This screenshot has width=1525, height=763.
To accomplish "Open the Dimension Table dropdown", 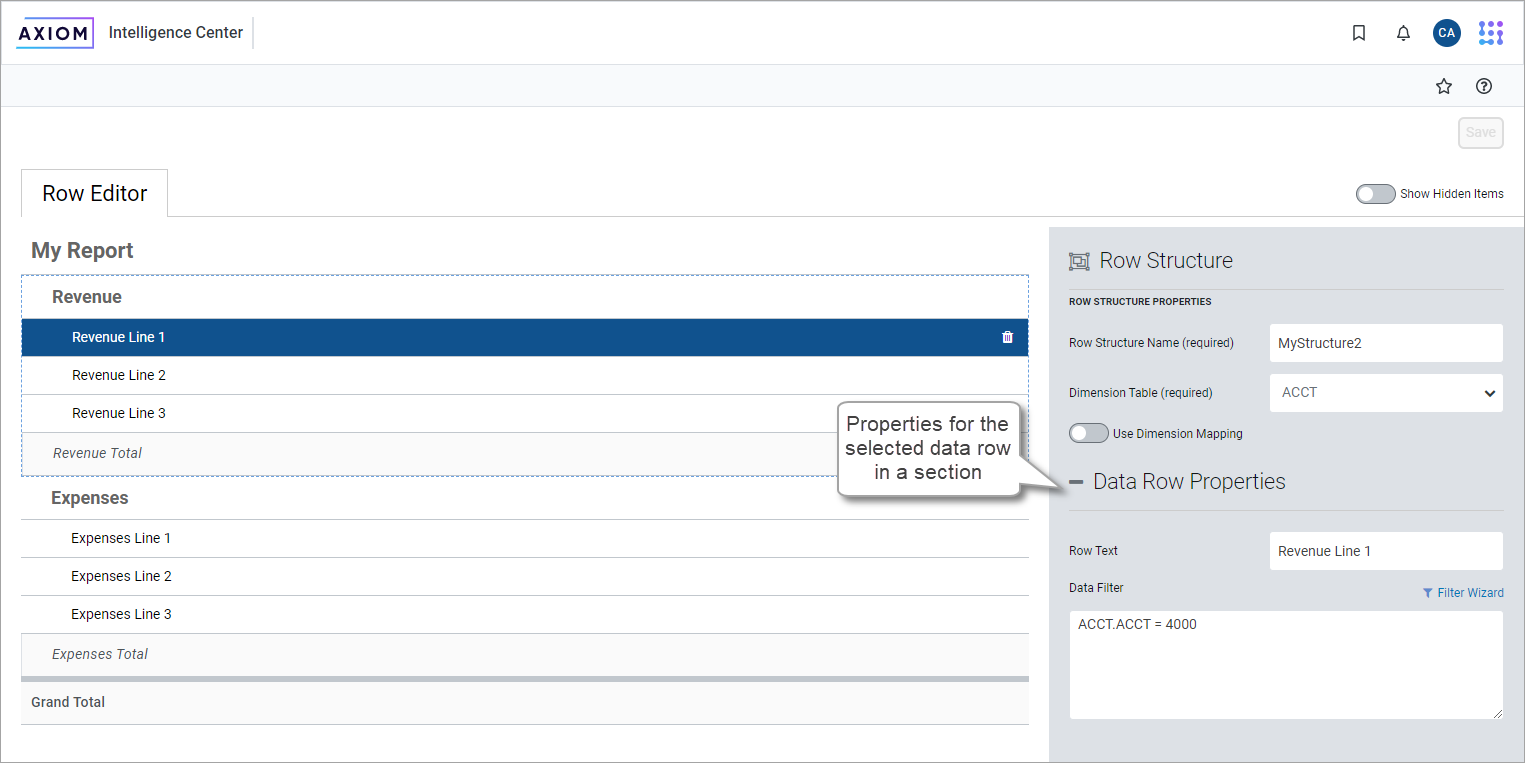I will coord(1385,393).
